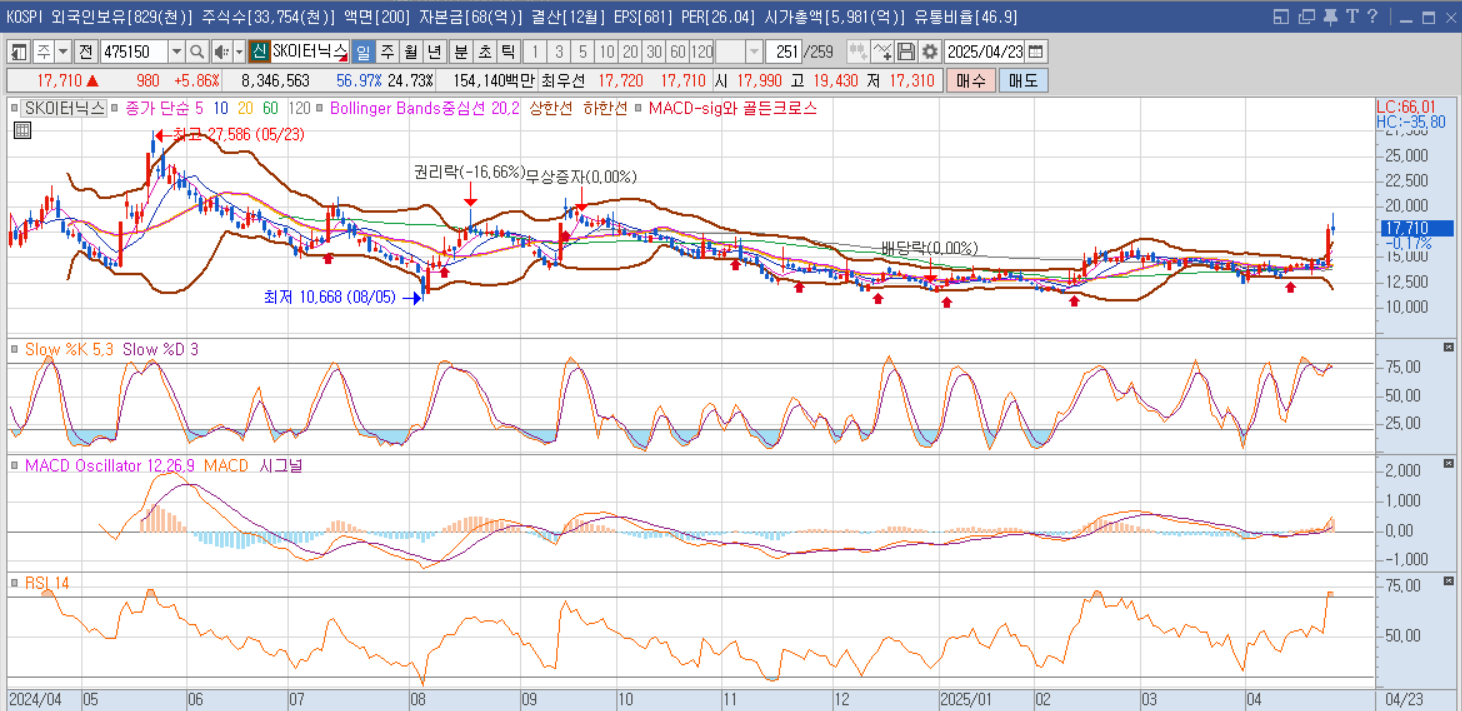
Task: Close the Slow %K stochastic panel
Action: 1449,347
